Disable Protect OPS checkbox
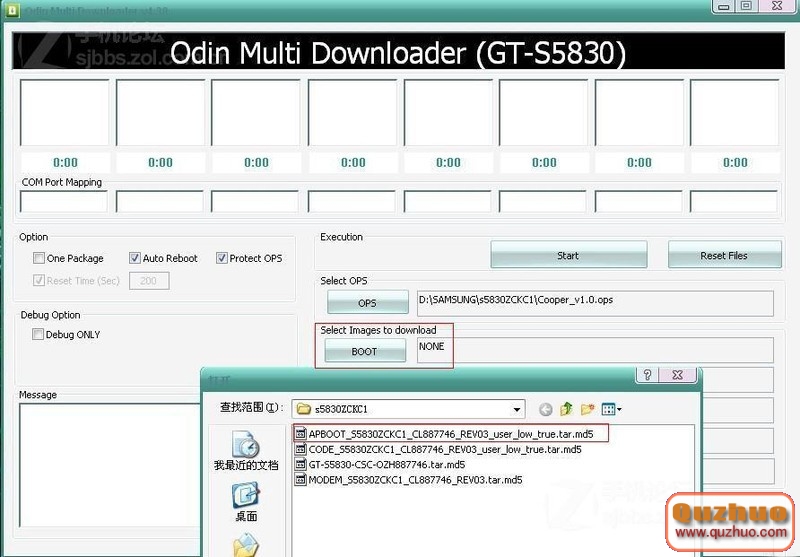The height and width of the screenshot is (557, 800). pos(221,258)
